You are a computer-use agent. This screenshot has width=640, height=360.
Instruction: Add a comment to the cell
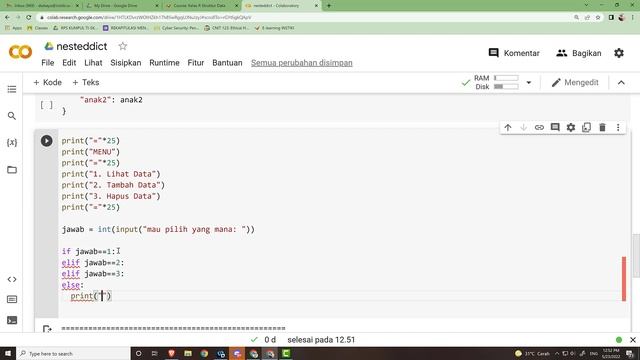pos(555,127)
